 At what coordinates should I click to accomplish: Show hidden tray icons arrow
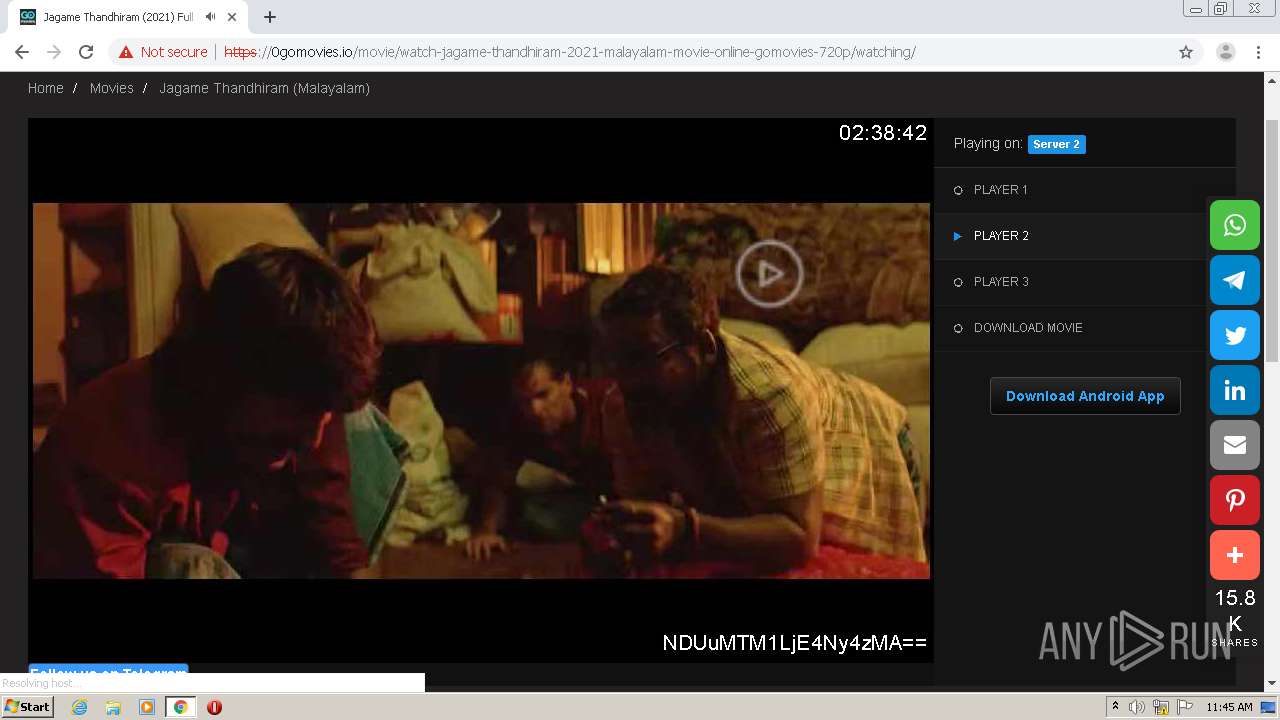pos(1115,707)
